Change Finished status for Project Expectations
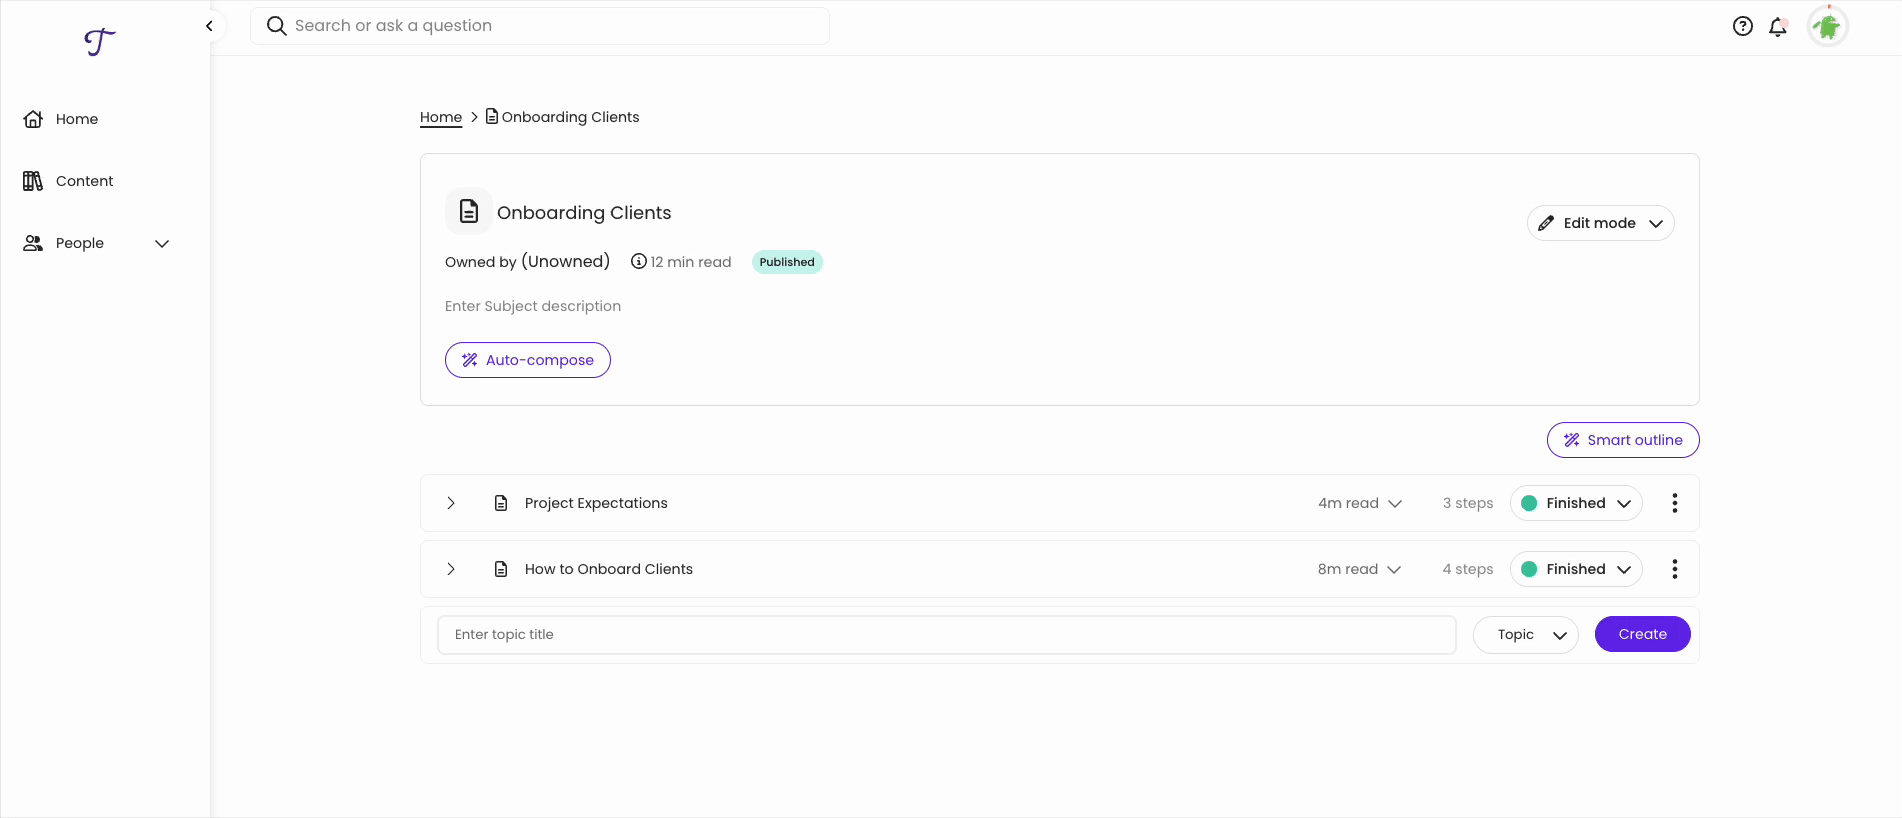Viewport: 1902px width, 818px height. pyautogui.click(x=1575, y=503)
